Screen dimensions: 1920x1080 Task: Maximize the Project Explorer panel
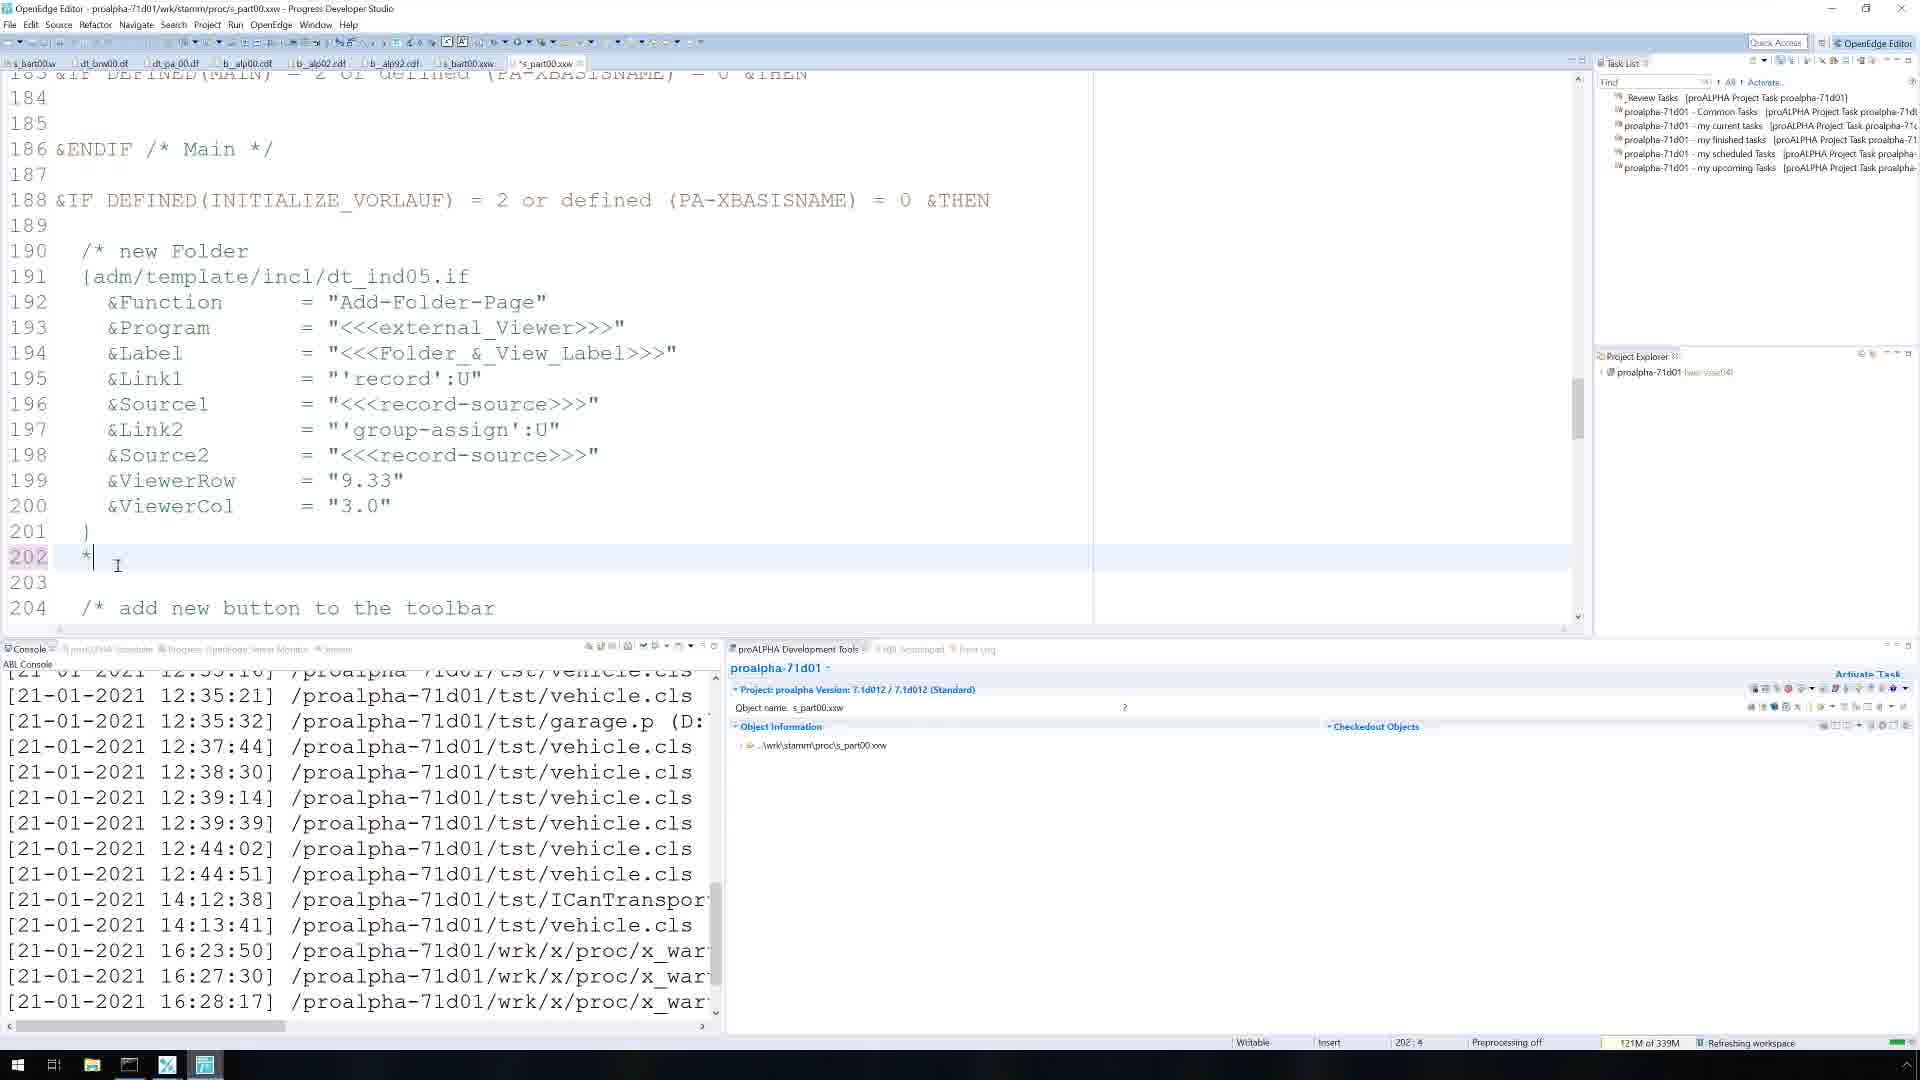point(1907,354)
